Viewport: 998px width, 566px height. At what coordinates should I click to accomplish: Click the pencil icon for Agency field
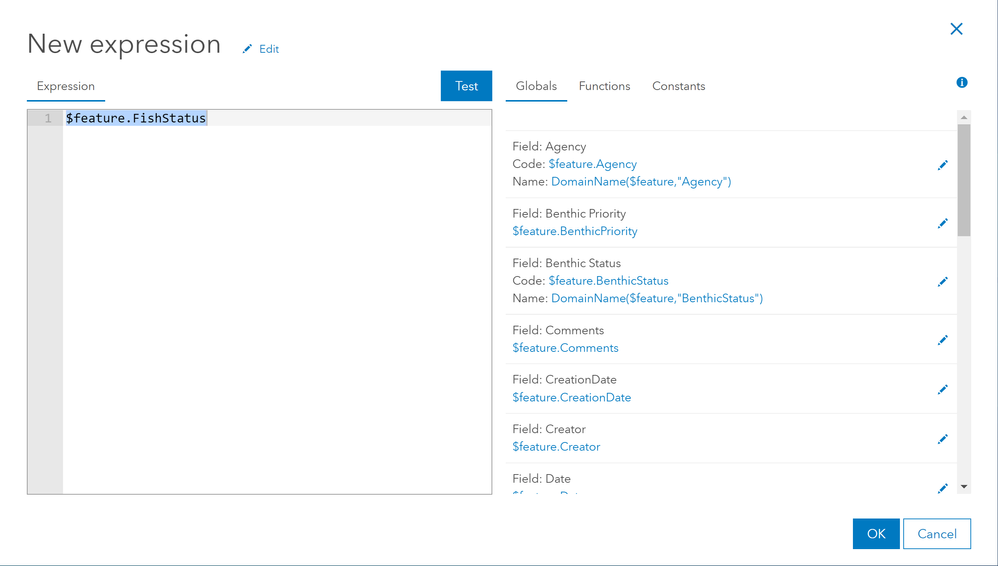pos(943,165)
